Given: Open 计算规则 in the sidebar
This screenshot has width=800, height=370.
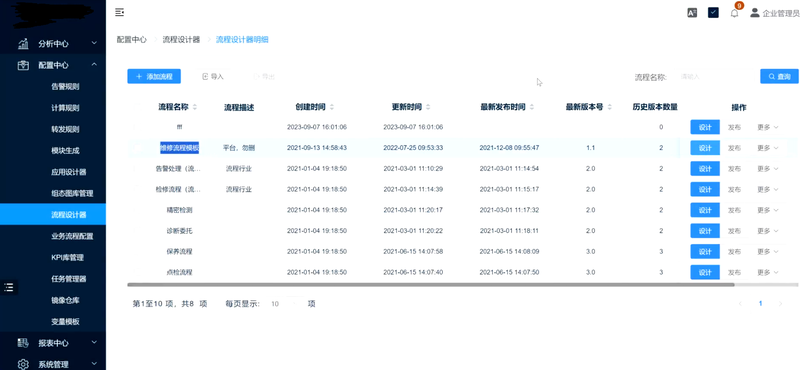Looking at the screenshot, I should (x=65, y=108).
